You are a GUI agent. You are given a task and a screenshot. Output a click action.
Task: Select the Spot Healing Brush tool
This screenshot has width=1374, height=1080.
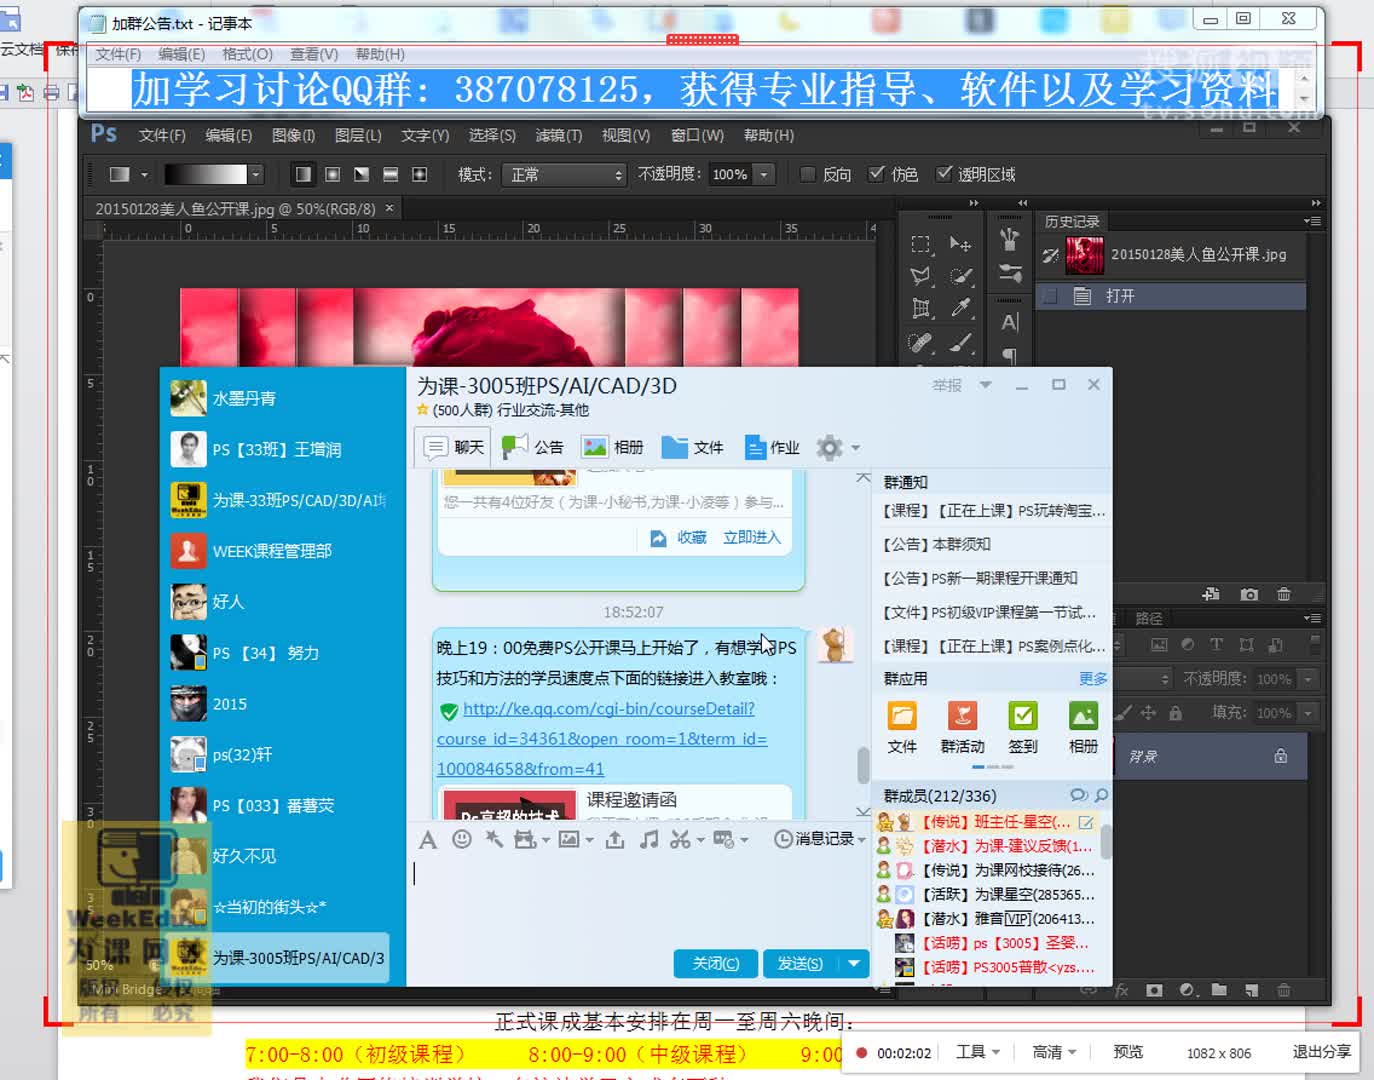pos(921,342)
